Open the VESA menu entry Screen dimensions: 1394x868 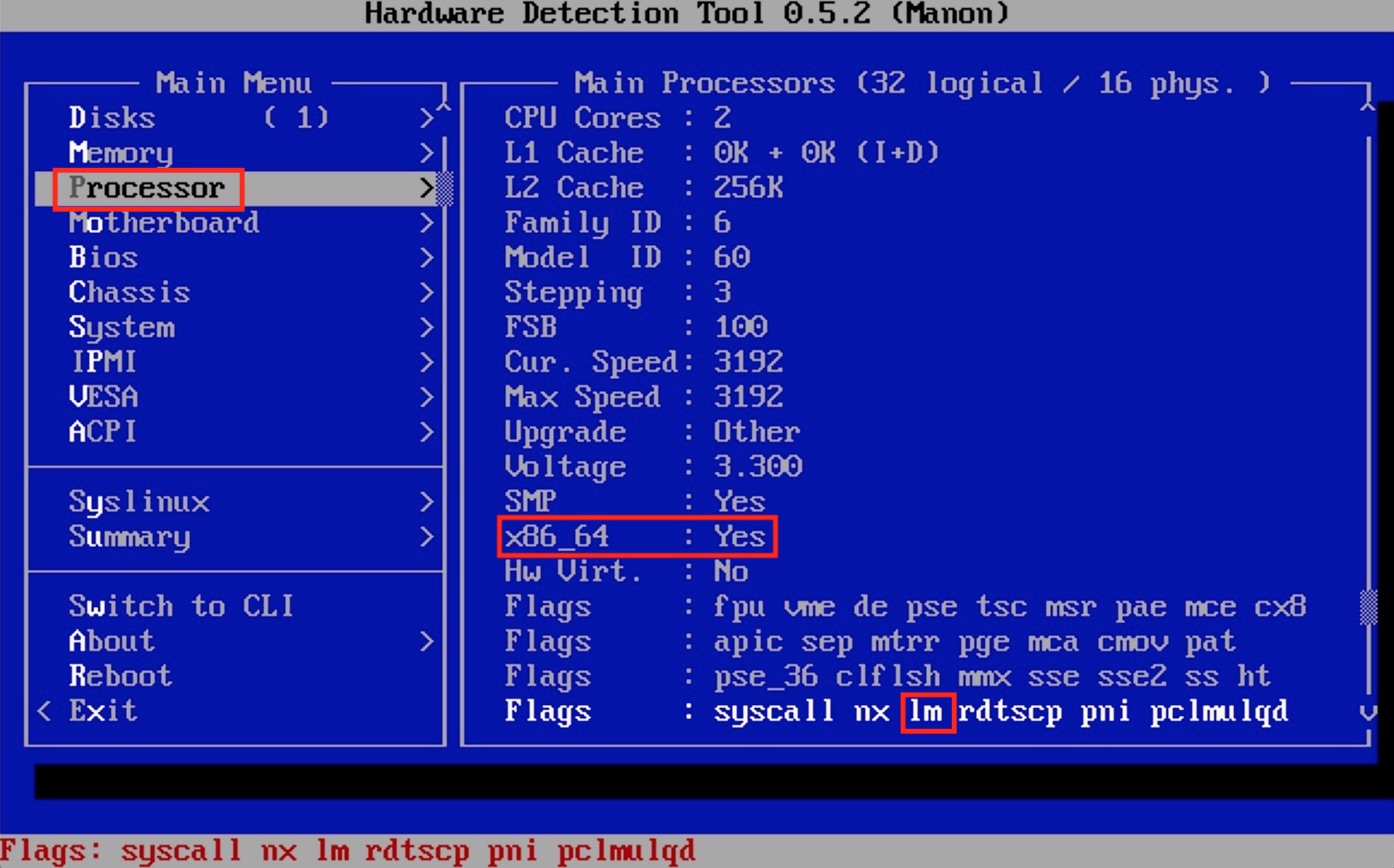click(x=103, y=398)
